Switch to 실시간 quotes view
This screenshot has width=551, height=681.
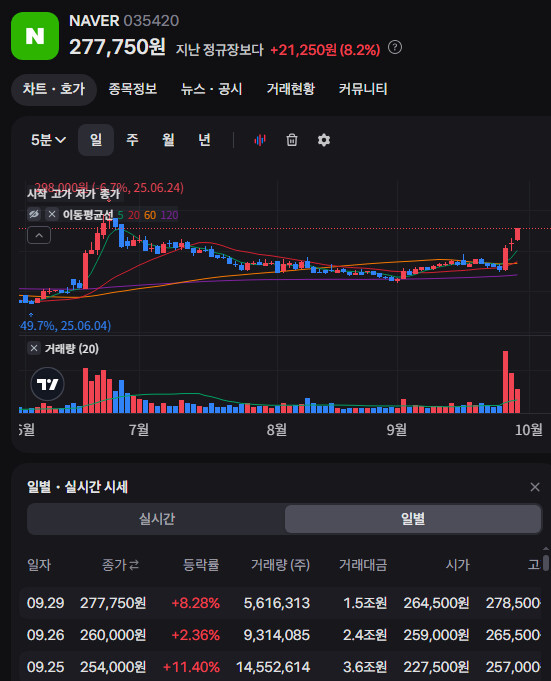[x=156, y=519]
